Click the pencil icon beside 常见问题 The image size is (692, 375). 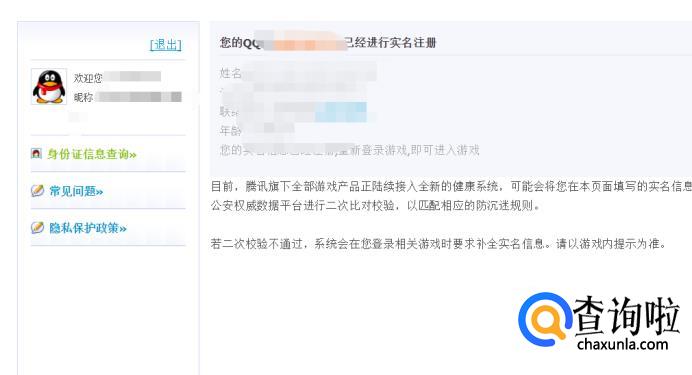pos(38,191)
